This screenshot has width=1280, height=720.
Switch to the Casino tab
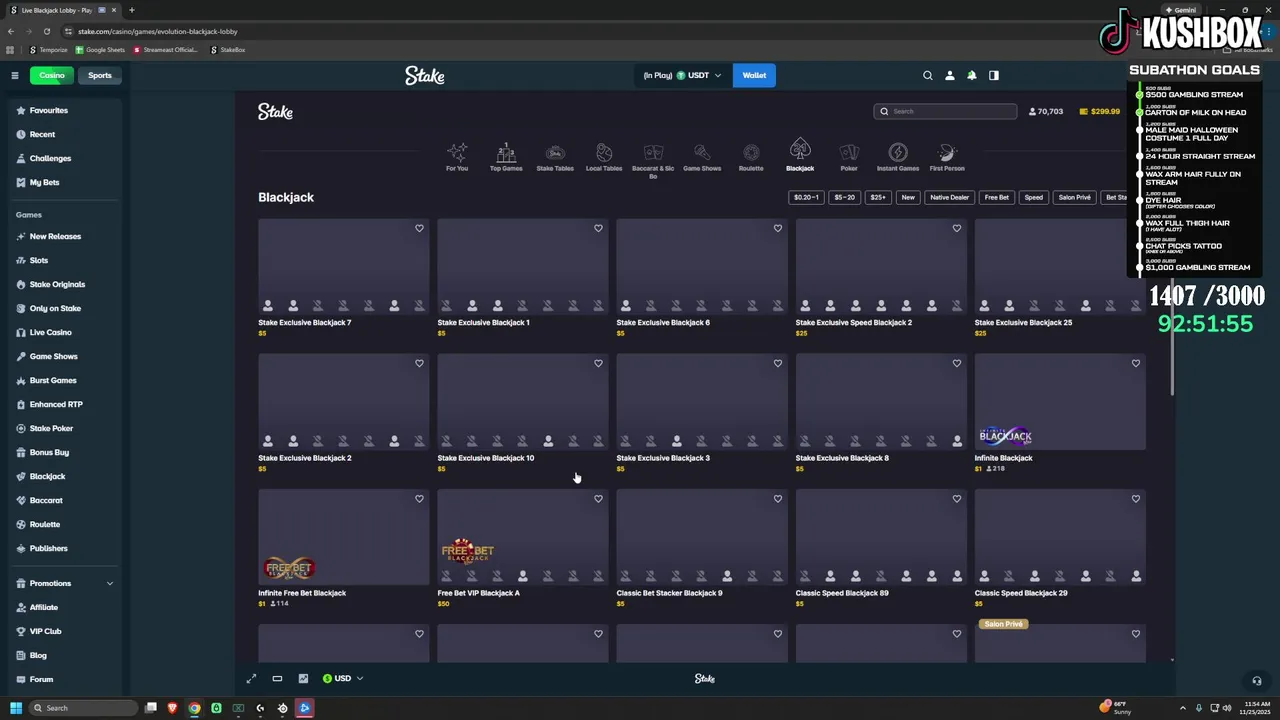[52, 75]
